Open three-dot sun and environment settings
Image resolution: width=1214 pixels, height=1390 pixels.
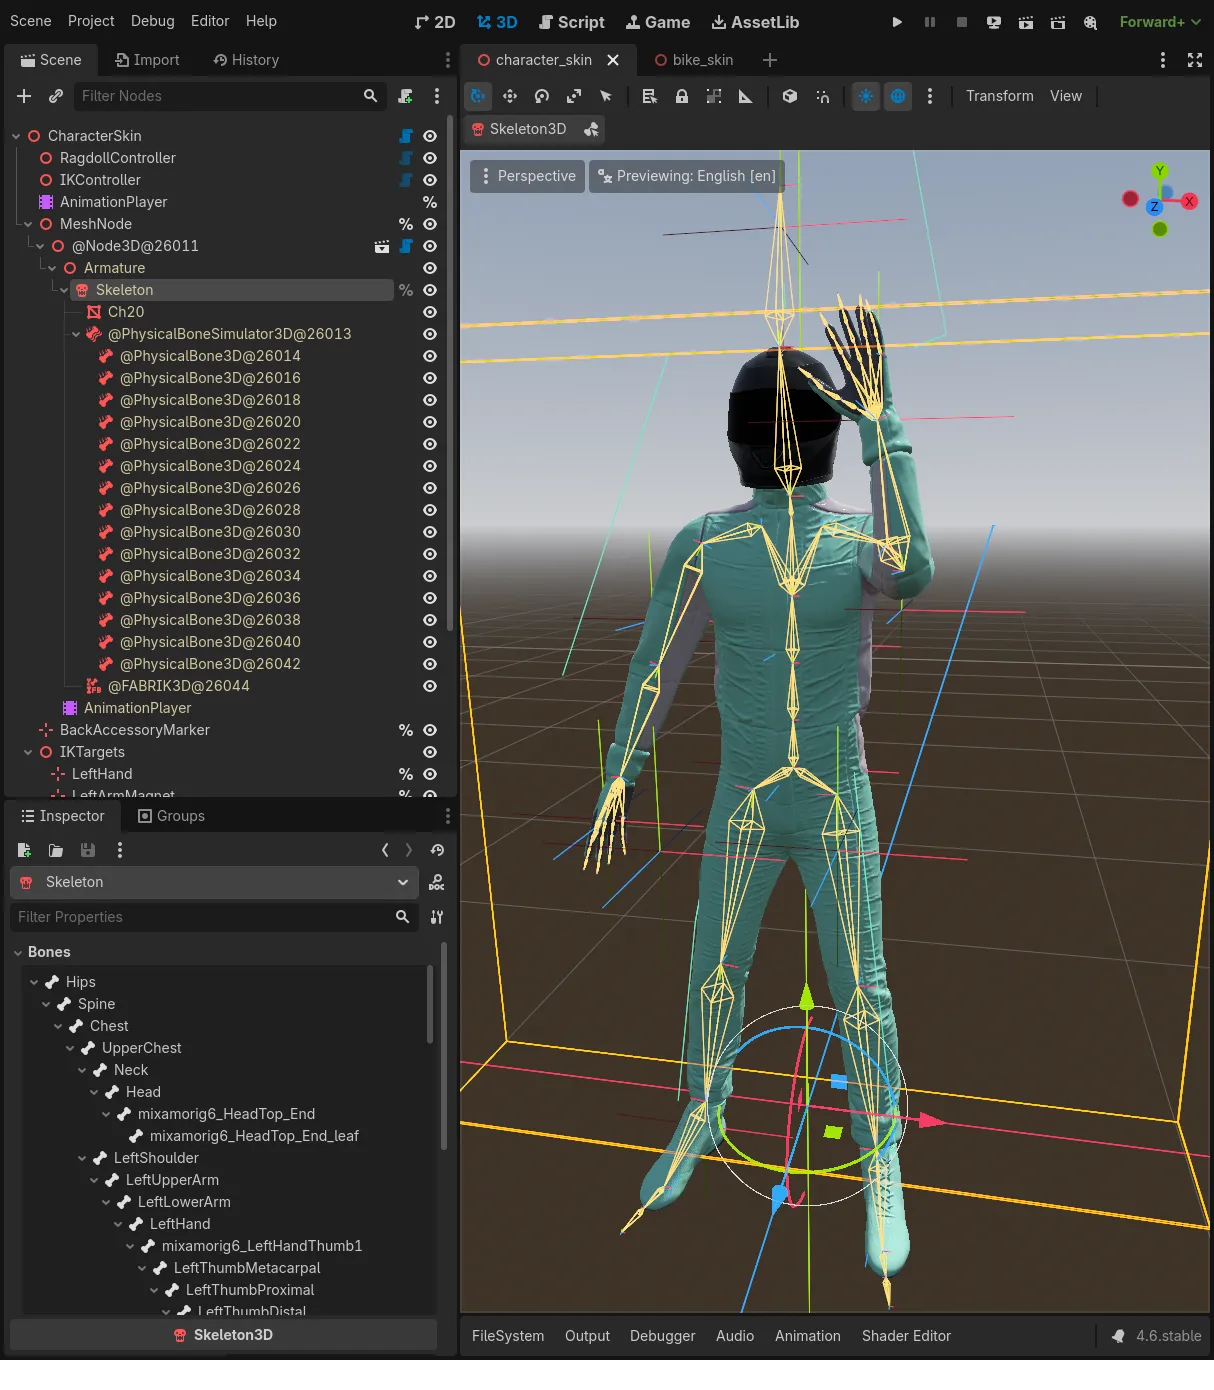tap(930, 96)
